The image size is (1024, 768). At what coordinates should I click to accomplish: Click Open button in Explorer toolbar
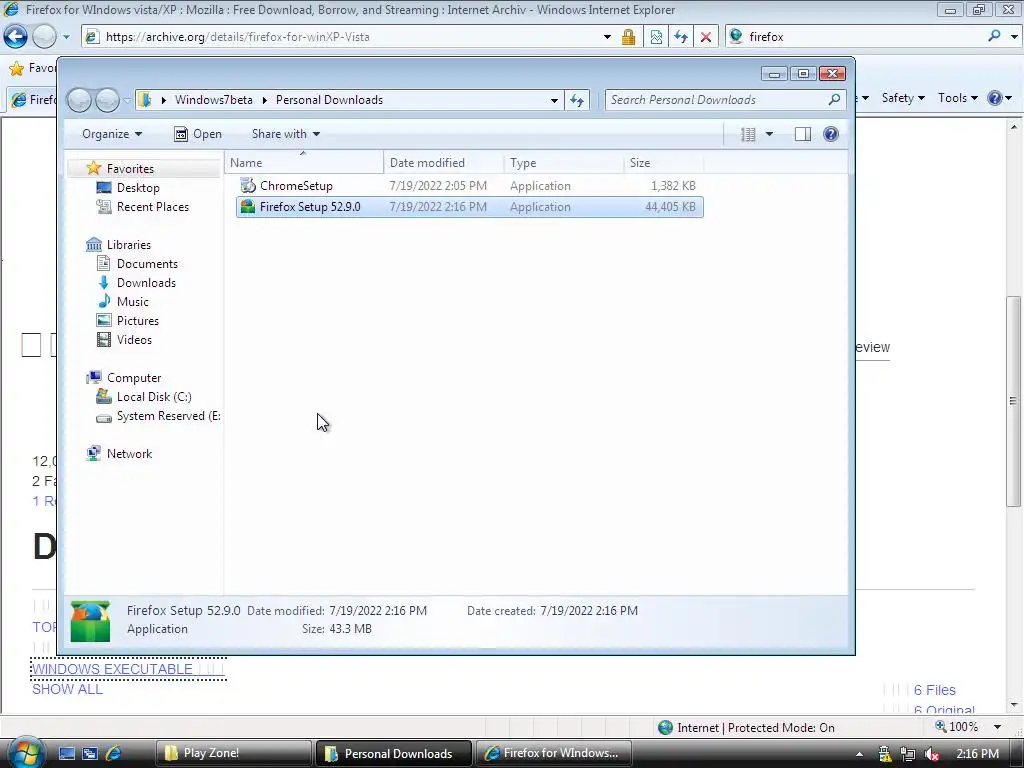coord(198,134)
